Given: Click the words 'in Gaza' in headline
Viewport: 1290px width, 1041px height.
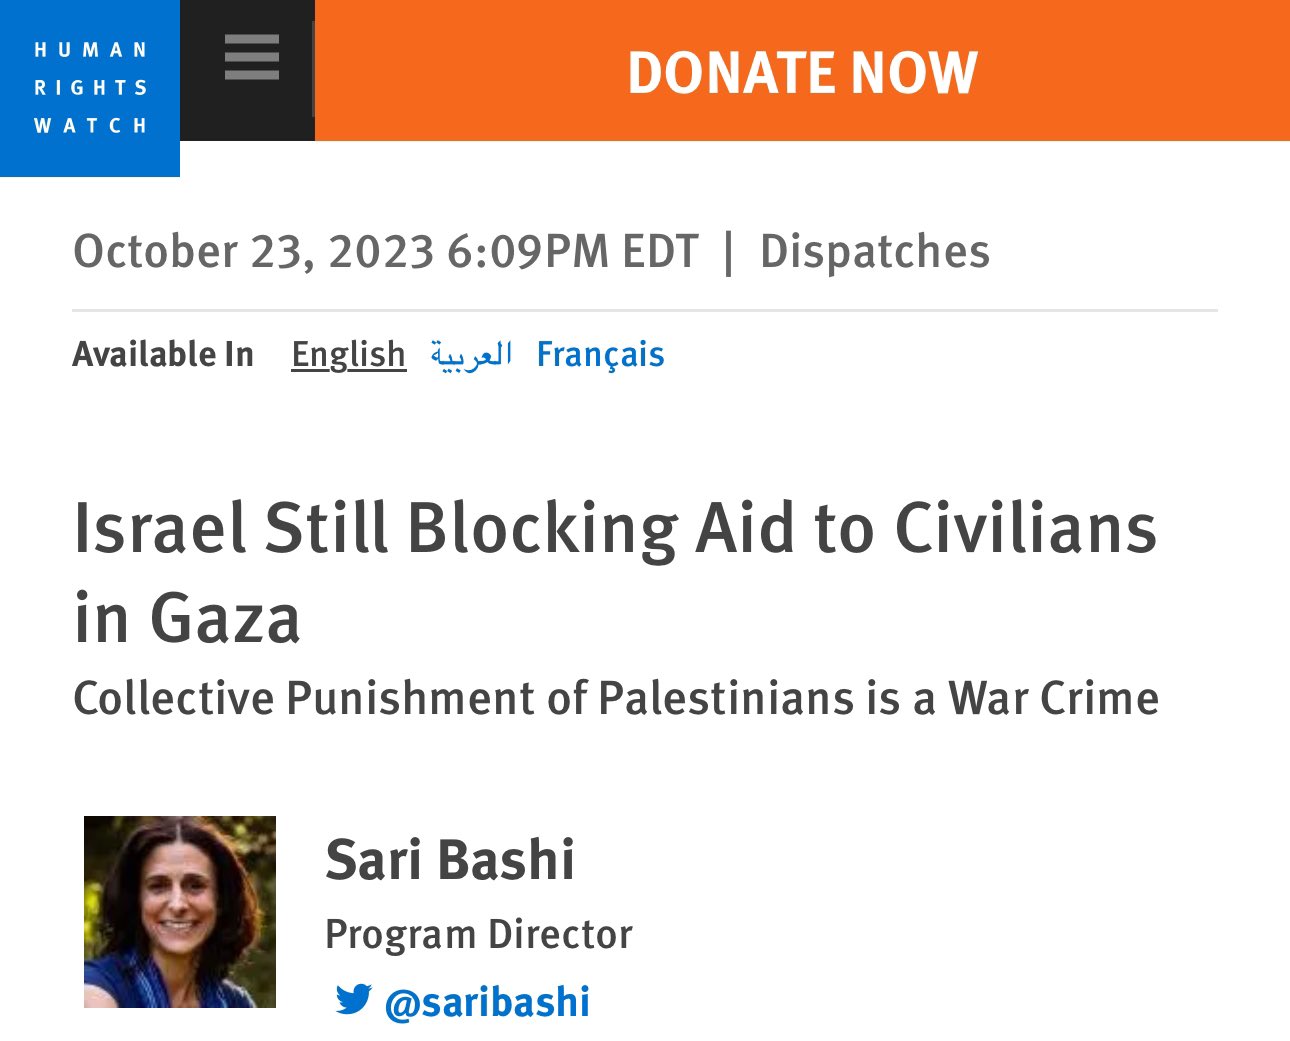Looking at the screenshot, I should click(x=187, y=617).
